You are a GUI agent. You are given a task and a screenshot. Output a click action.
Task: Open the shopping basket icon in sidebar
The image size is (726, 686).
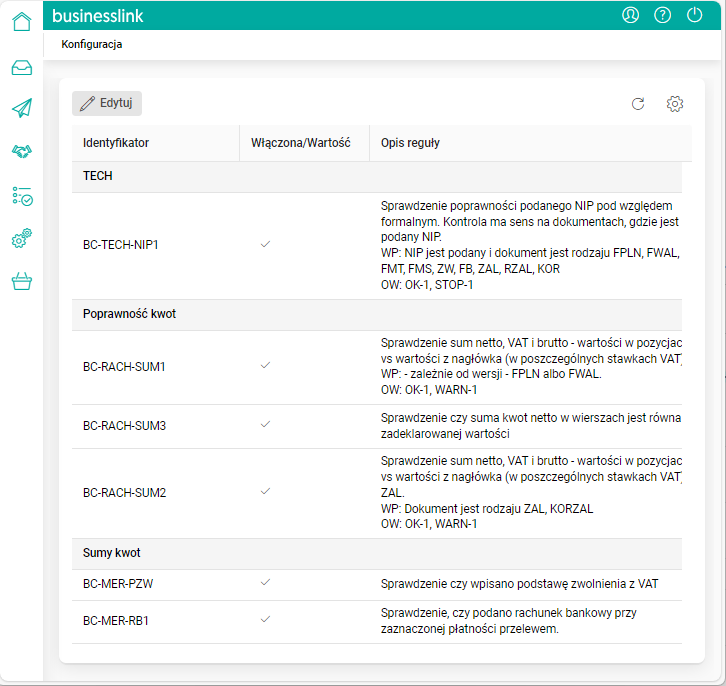pos(22,282)
